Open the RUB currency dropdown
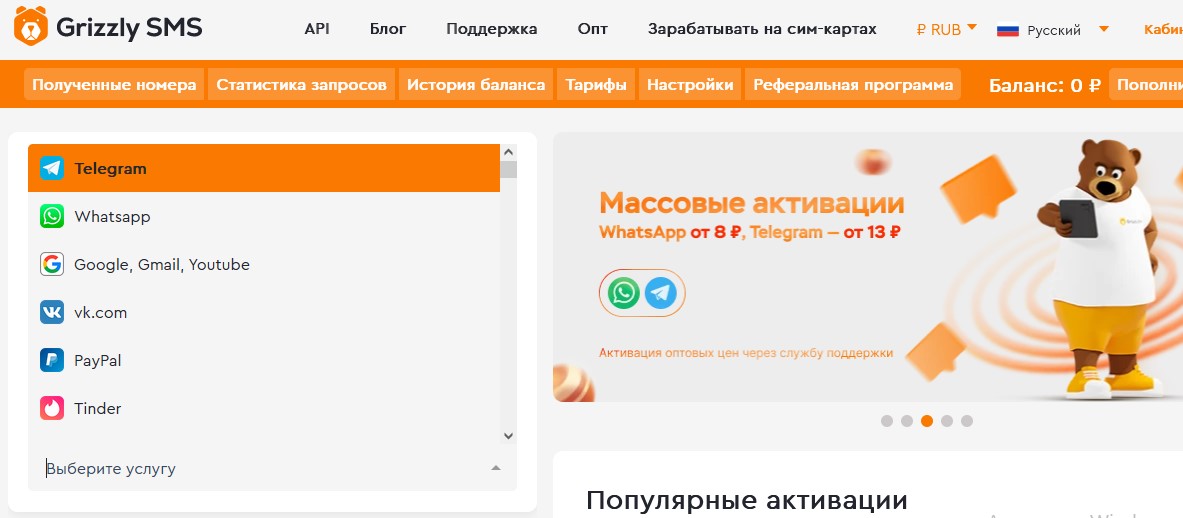 (946, 29)
